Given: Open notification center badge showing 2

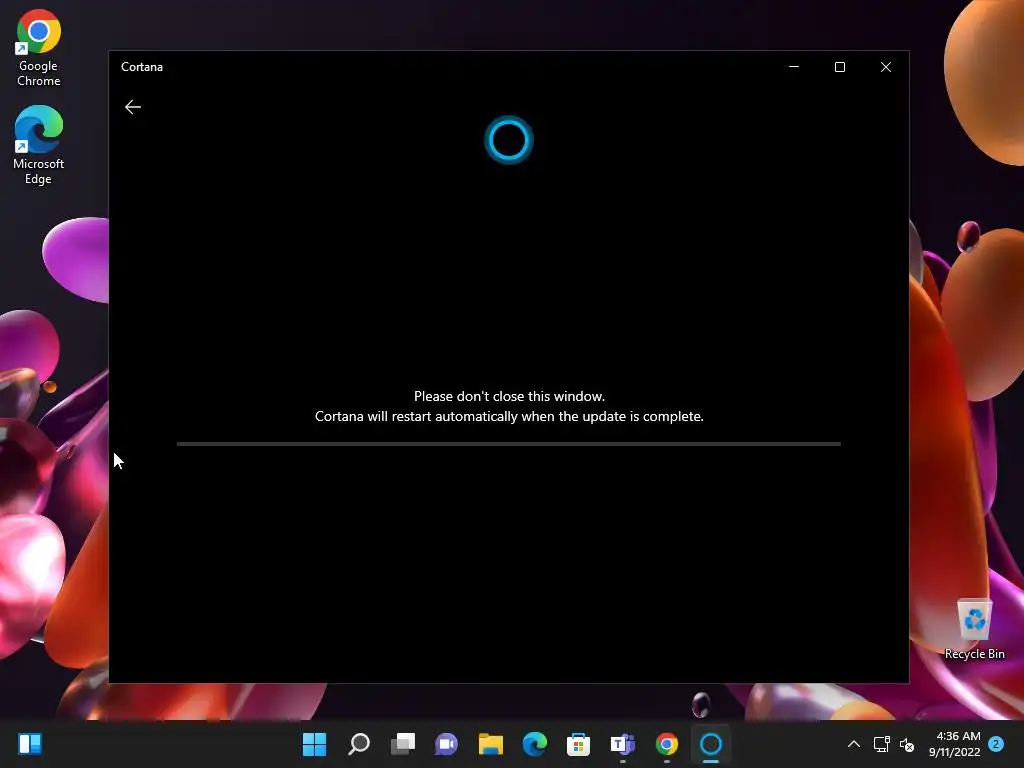Looking at the screenshot, I should coord(996,744).
